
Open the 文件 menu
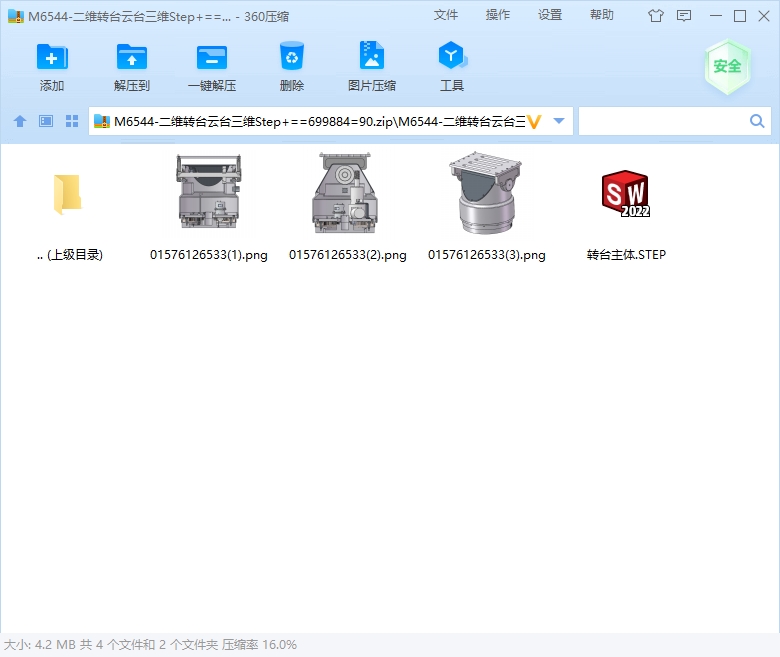point(446,15)
